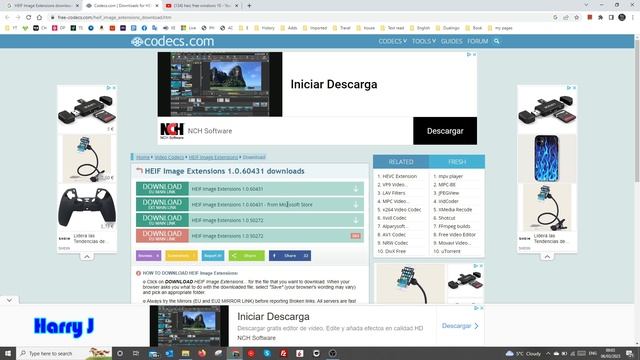Click the green Share button

coord(247,256)
